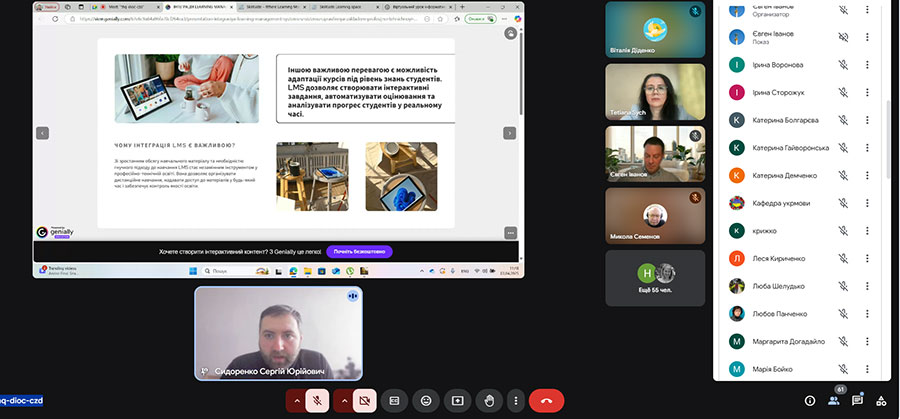Click Tetiana Sych video tile
The height and width of the screenshot is (419, 900).
655,92
